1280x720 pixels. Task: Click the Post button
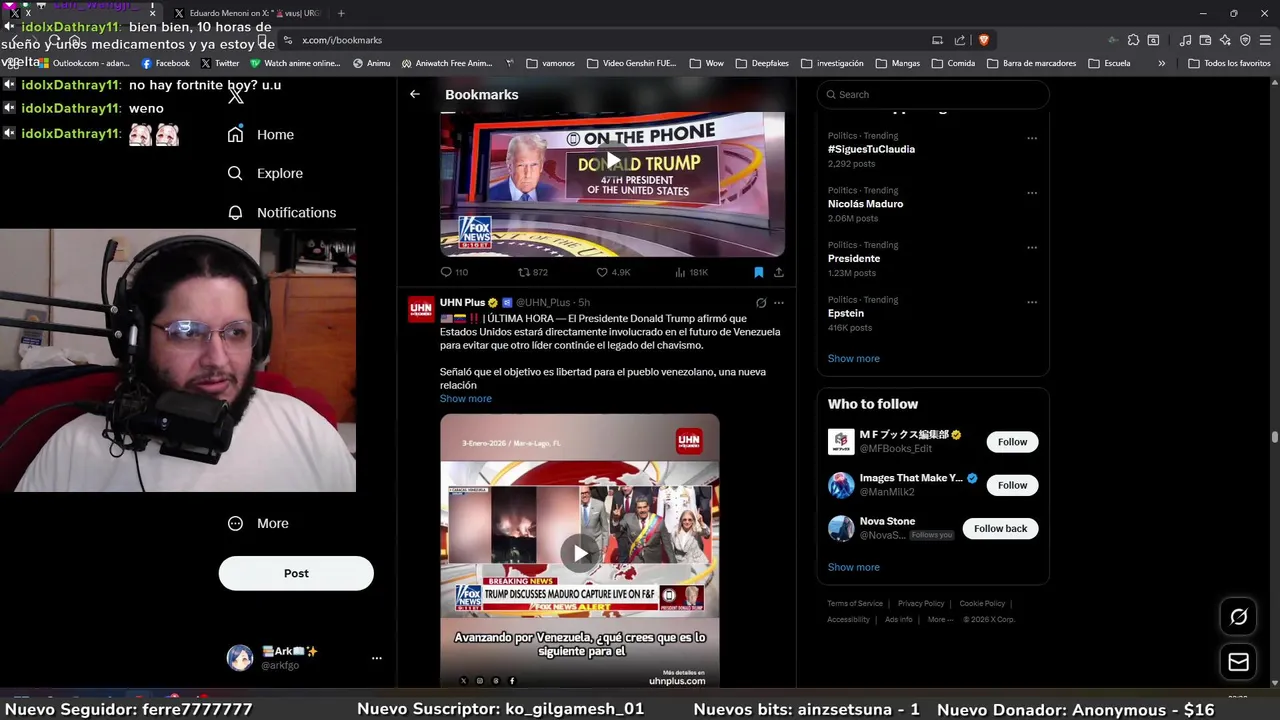(296, 573)
